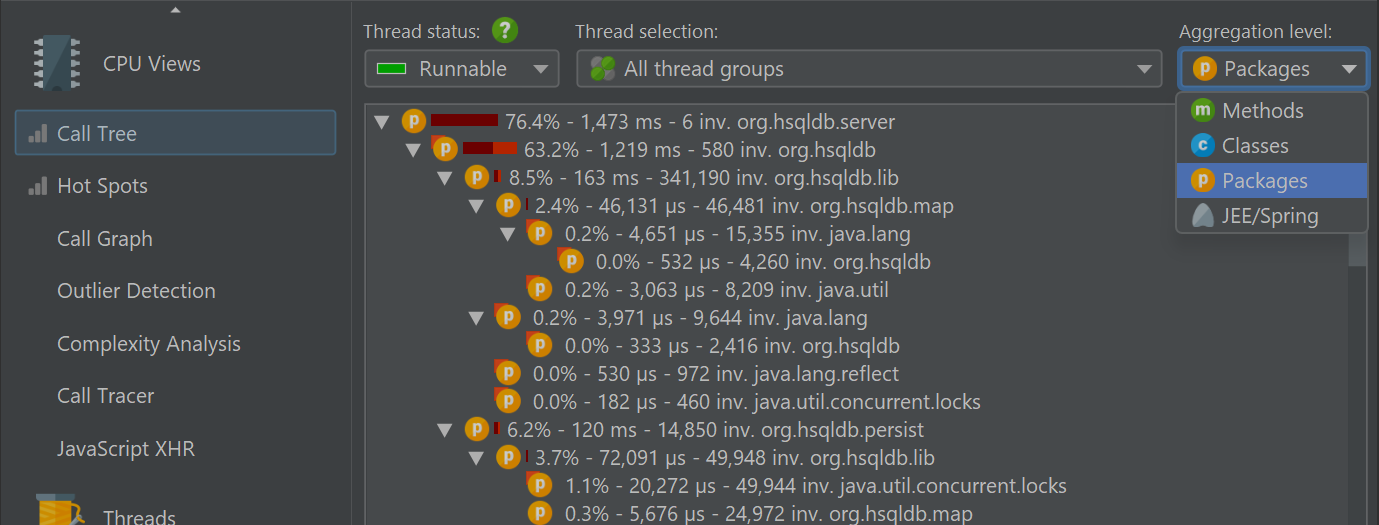Click the JEE/Spring icon in the dropdown
Viewport: 1379px width, 525px height.
[x=1203, y=216]
